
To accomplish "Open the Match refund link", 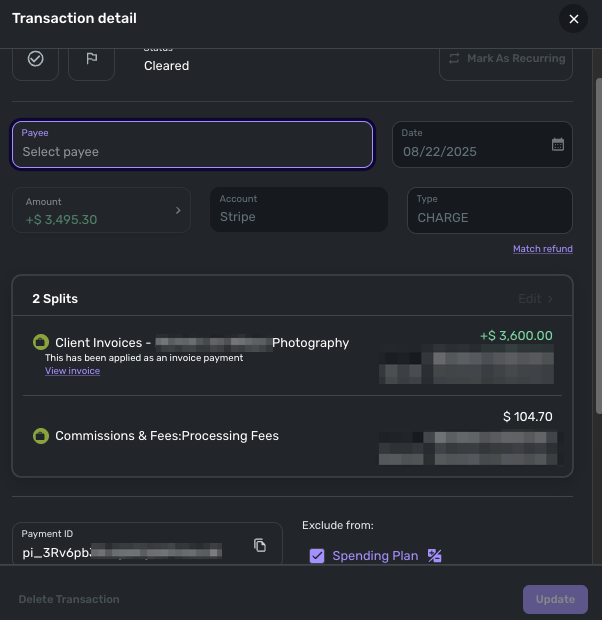I will click(542, 249).
